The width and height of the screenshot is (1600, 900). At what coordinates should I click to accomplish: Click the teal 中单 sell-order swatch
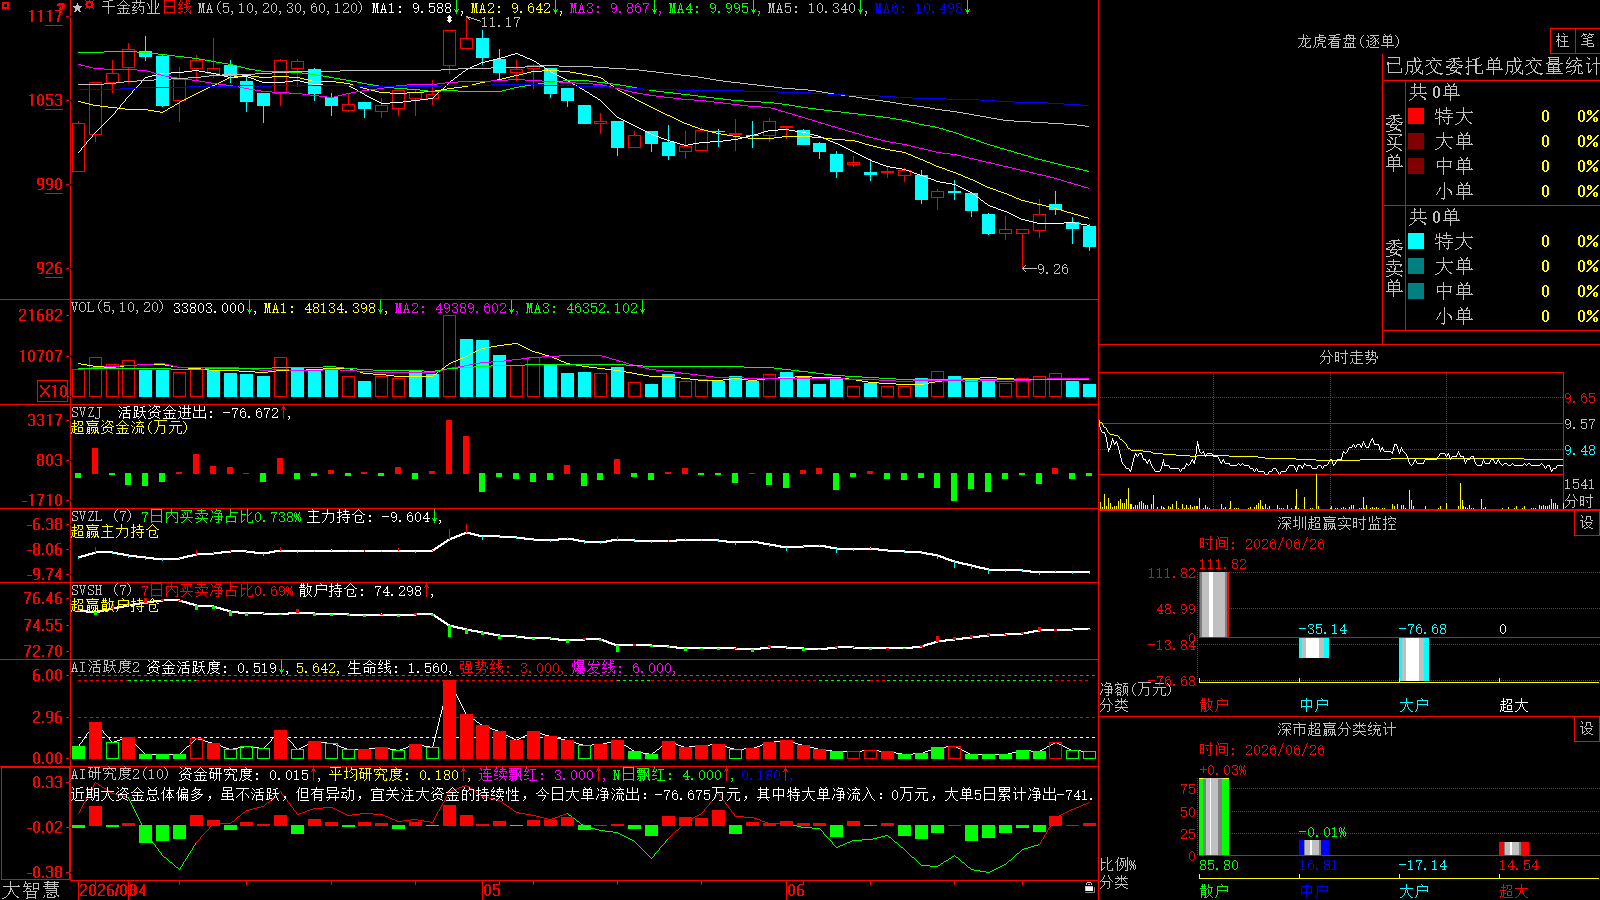tap(1416, 291)
